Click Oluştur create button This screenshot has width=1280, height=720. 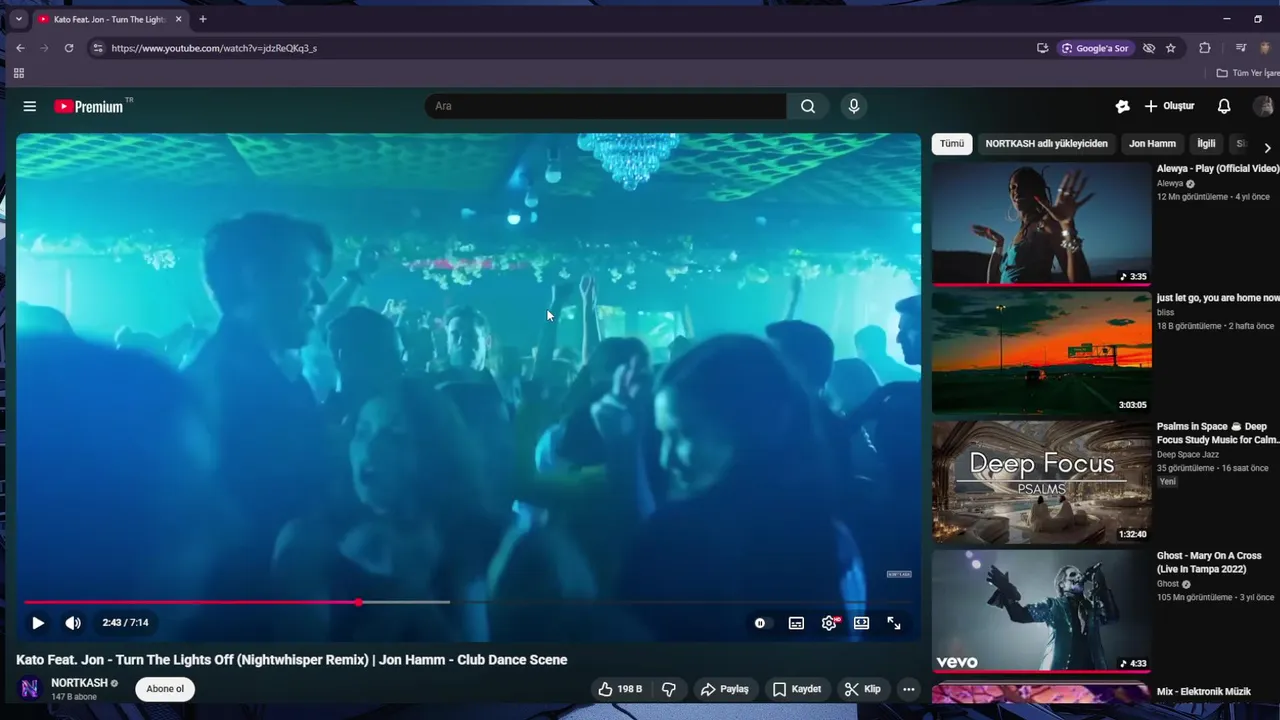[x=1169, y=106]
